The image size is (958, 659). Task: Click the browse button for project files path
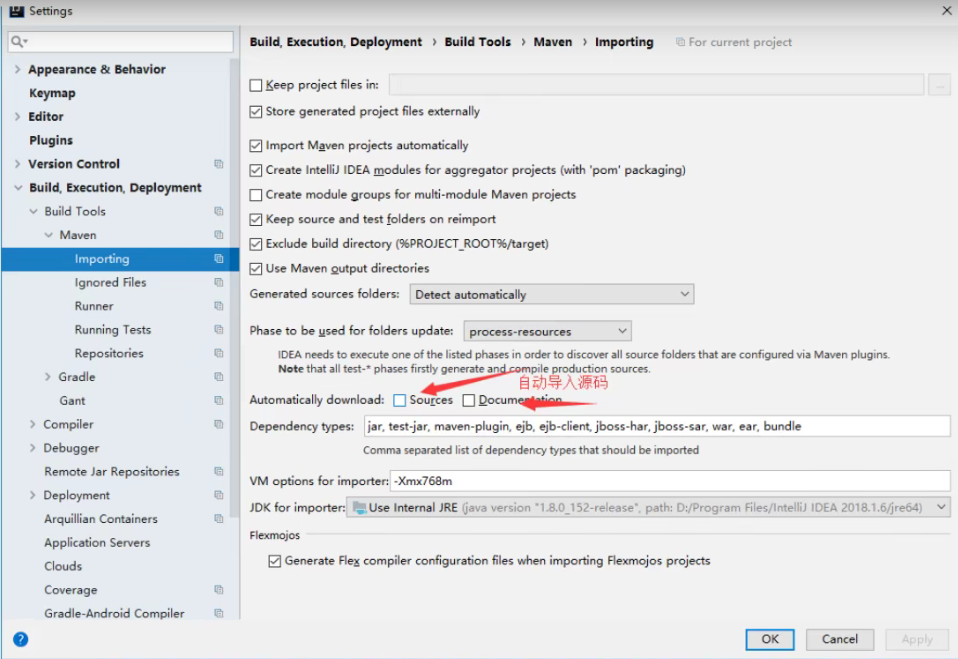939,85
